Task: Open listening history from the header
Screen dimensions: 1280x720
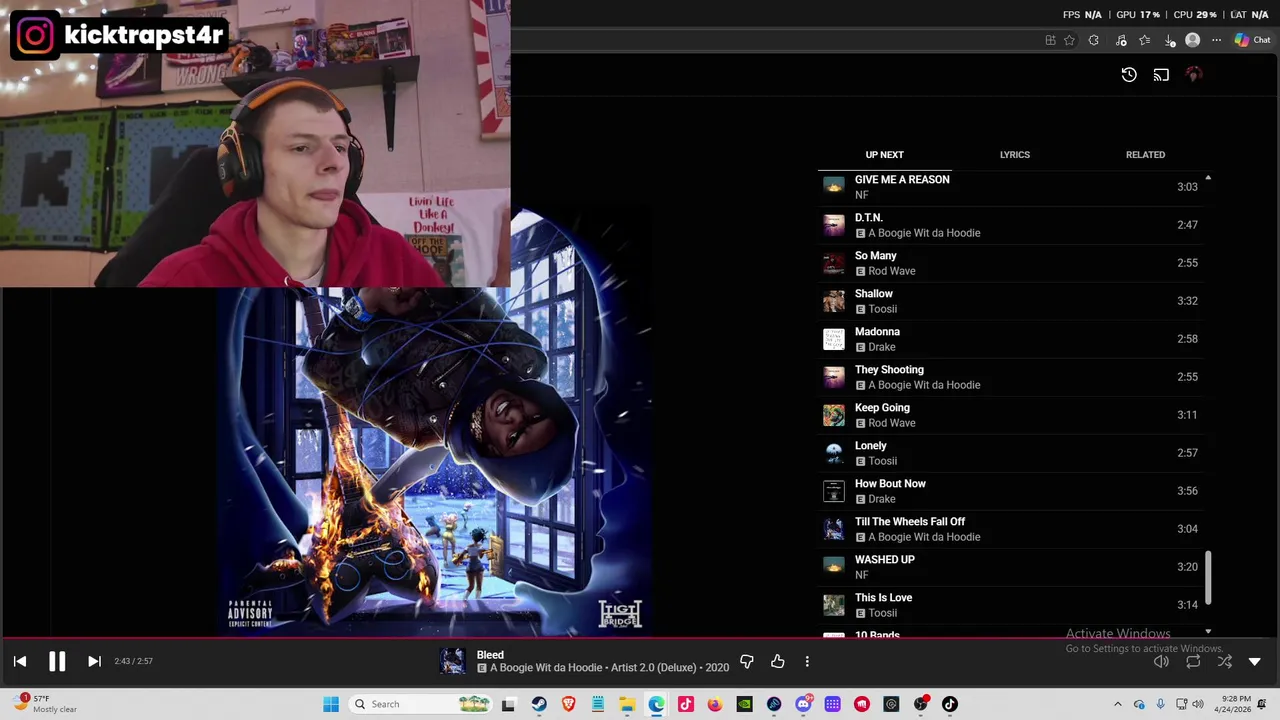Action: (x=1129, y=74)
